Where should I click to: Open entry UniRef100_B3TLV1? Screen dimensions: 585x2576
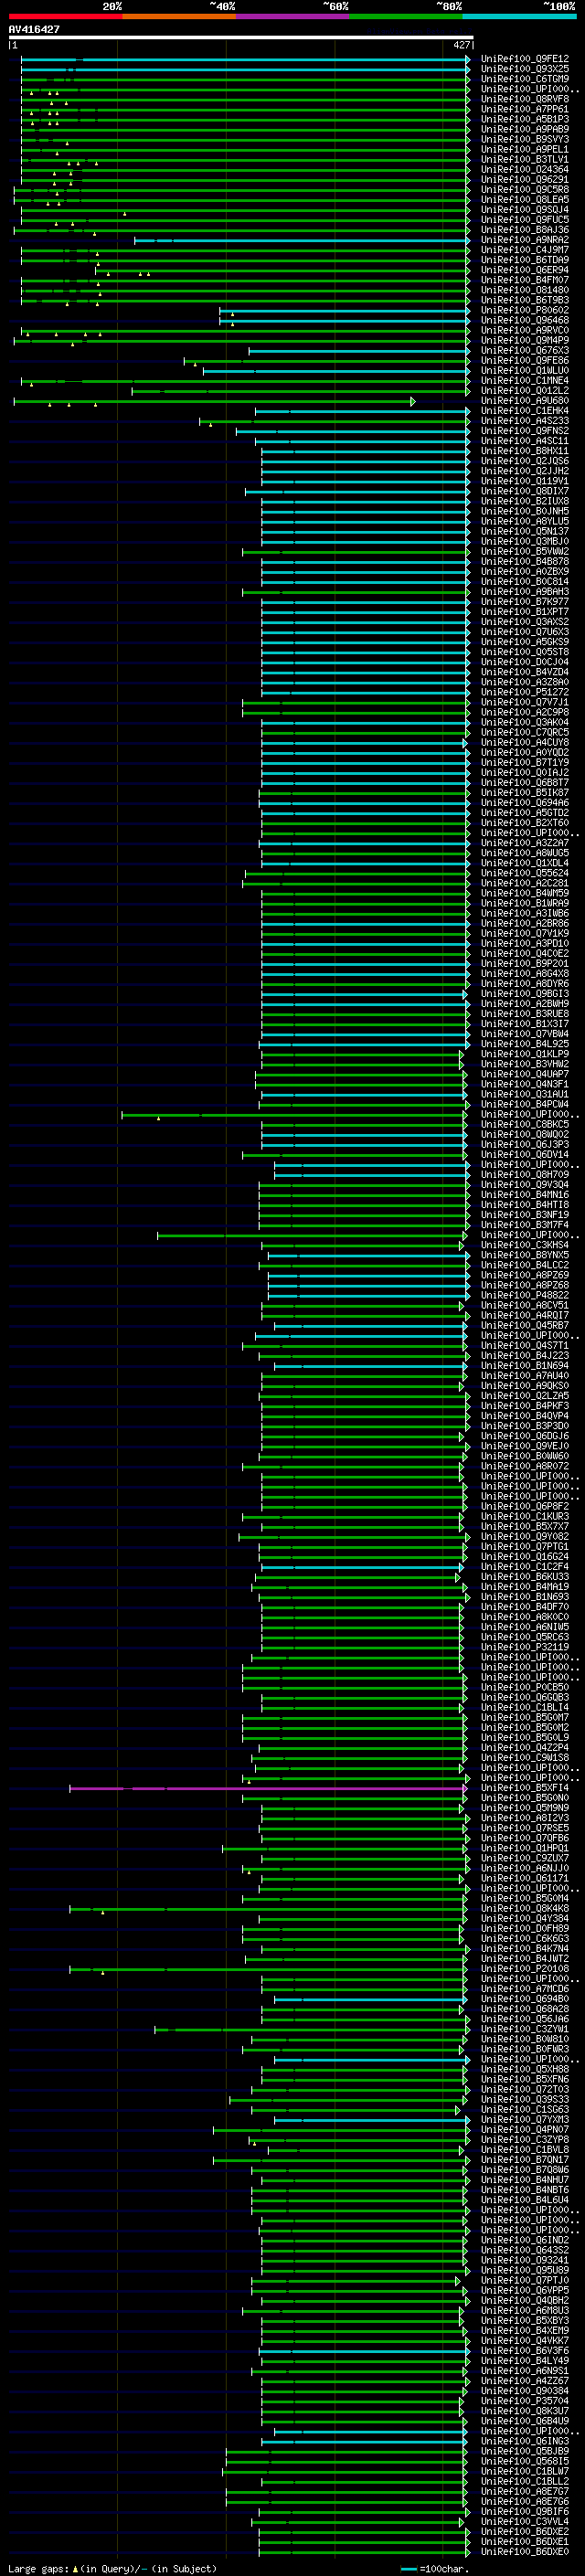[525, 160]
